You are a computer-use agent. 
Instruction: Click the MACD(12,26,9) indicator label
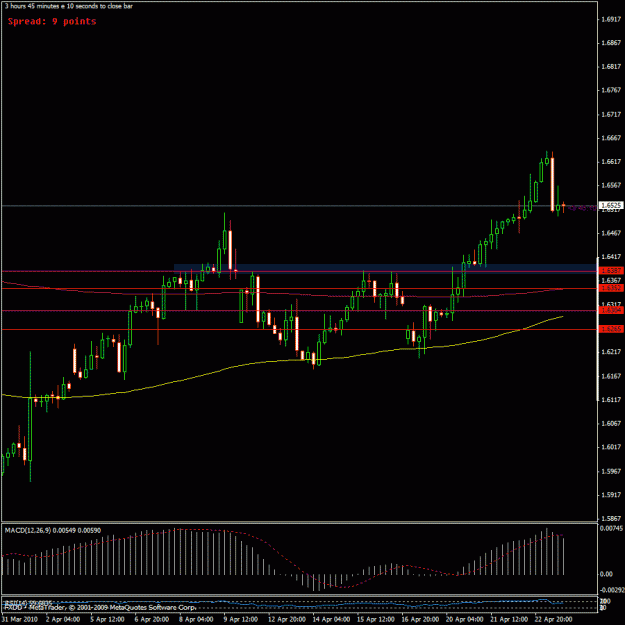click(x=53, y=531)
